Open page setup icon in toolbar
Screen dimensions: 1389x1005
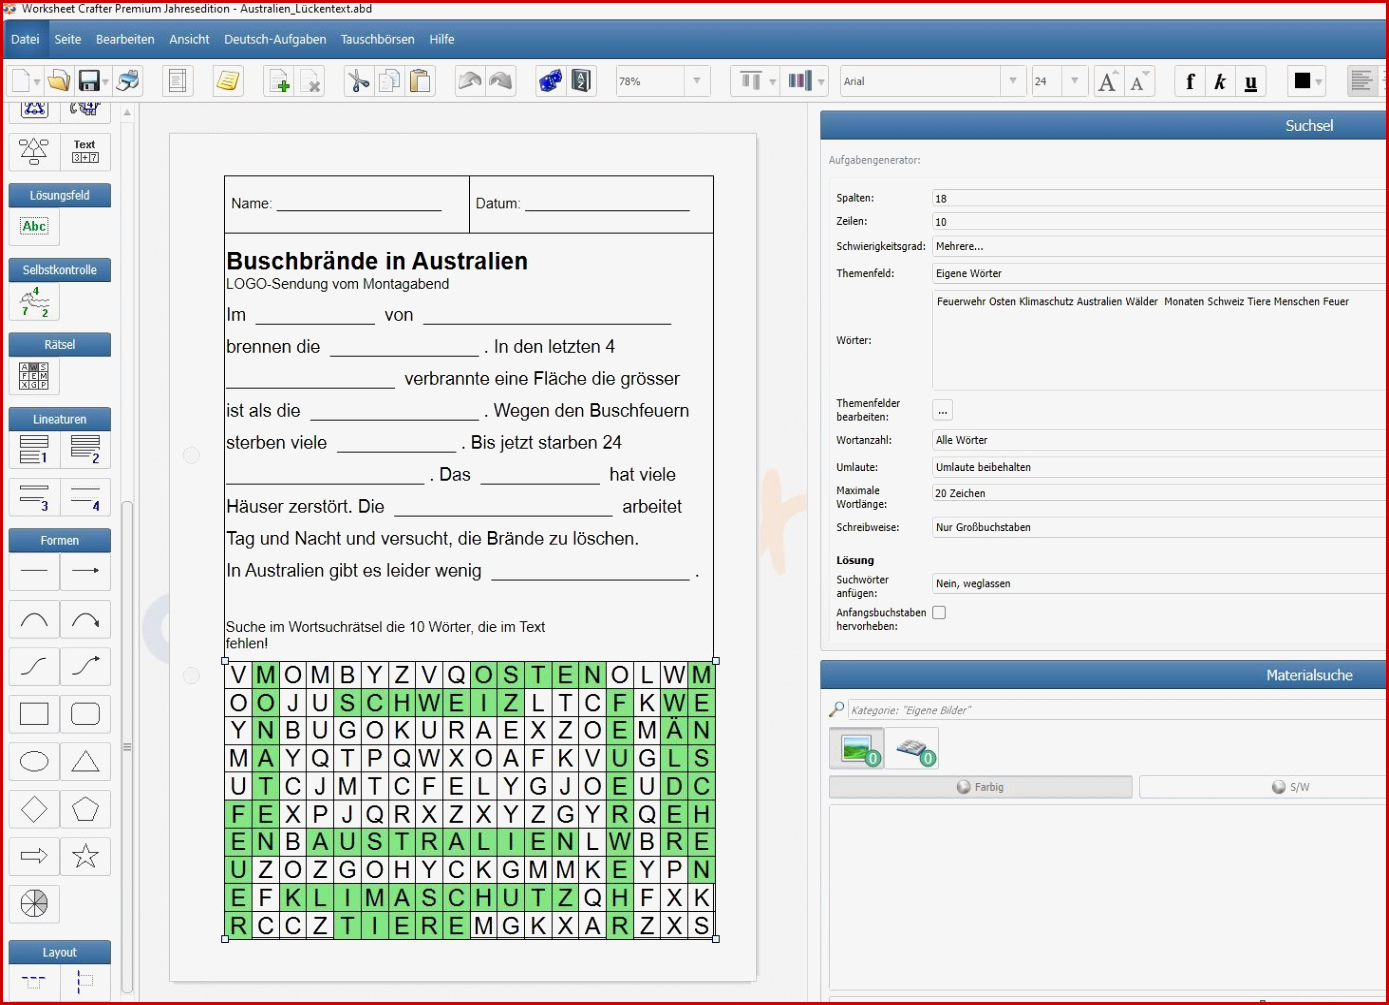coord(178,81)
